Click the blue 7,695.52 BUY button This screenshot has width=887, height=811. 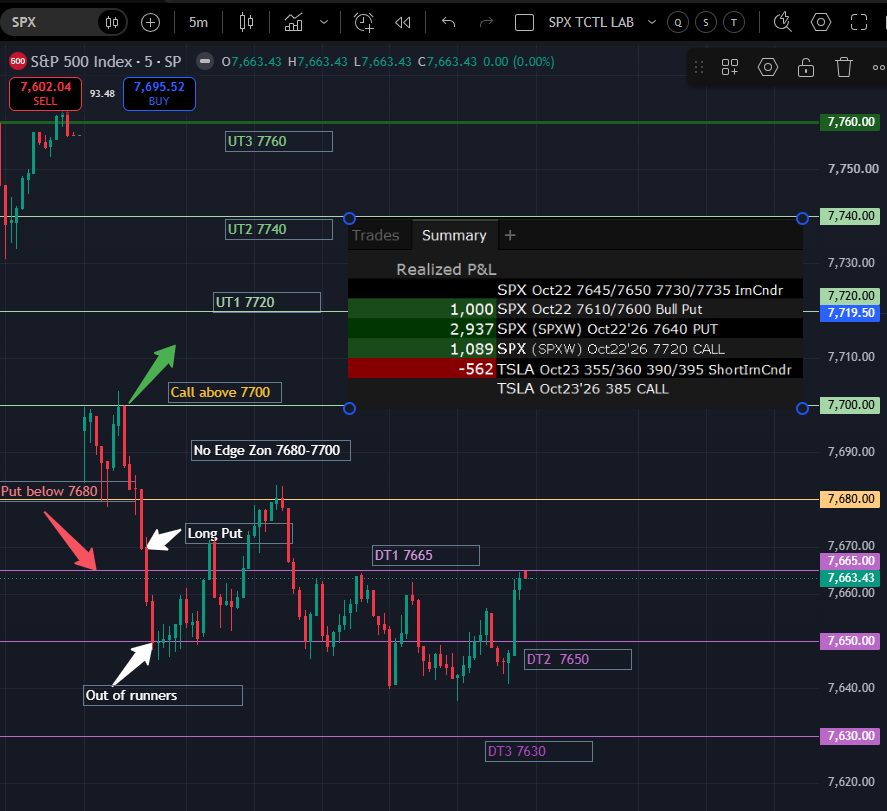click(x=159, y=94)
